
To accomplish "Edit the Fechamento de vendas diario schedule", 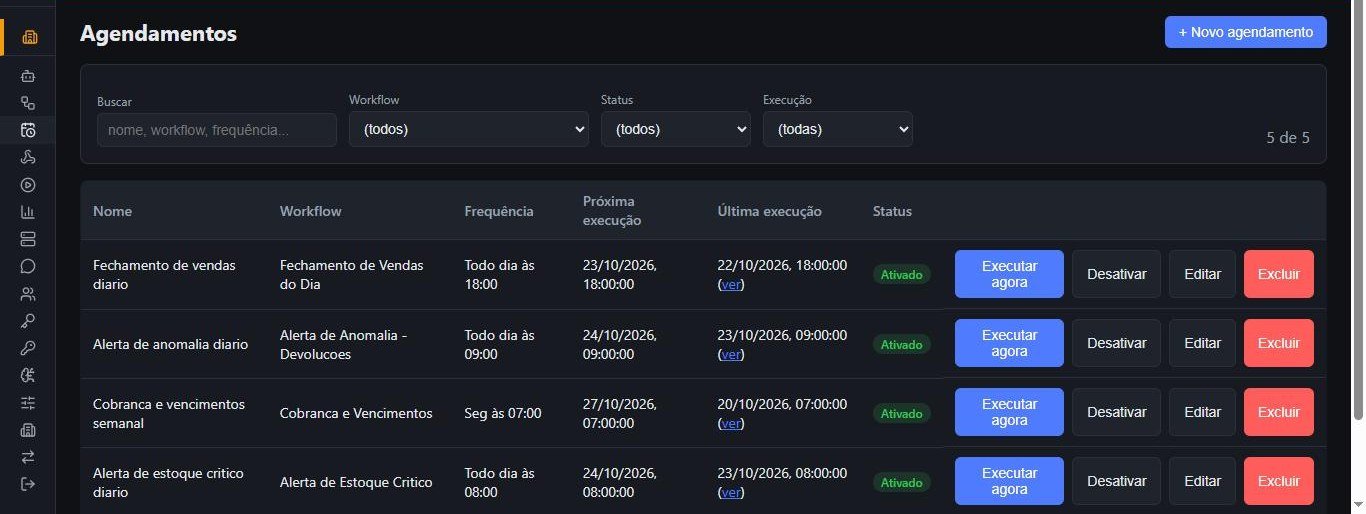I will coord(1203,274).
